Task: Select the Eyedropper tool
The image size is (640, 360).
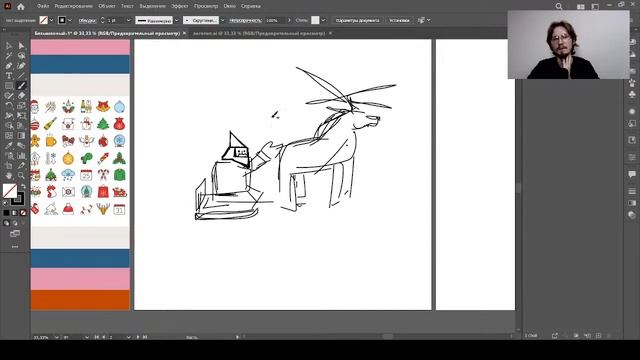Action: tap(9, 146)
